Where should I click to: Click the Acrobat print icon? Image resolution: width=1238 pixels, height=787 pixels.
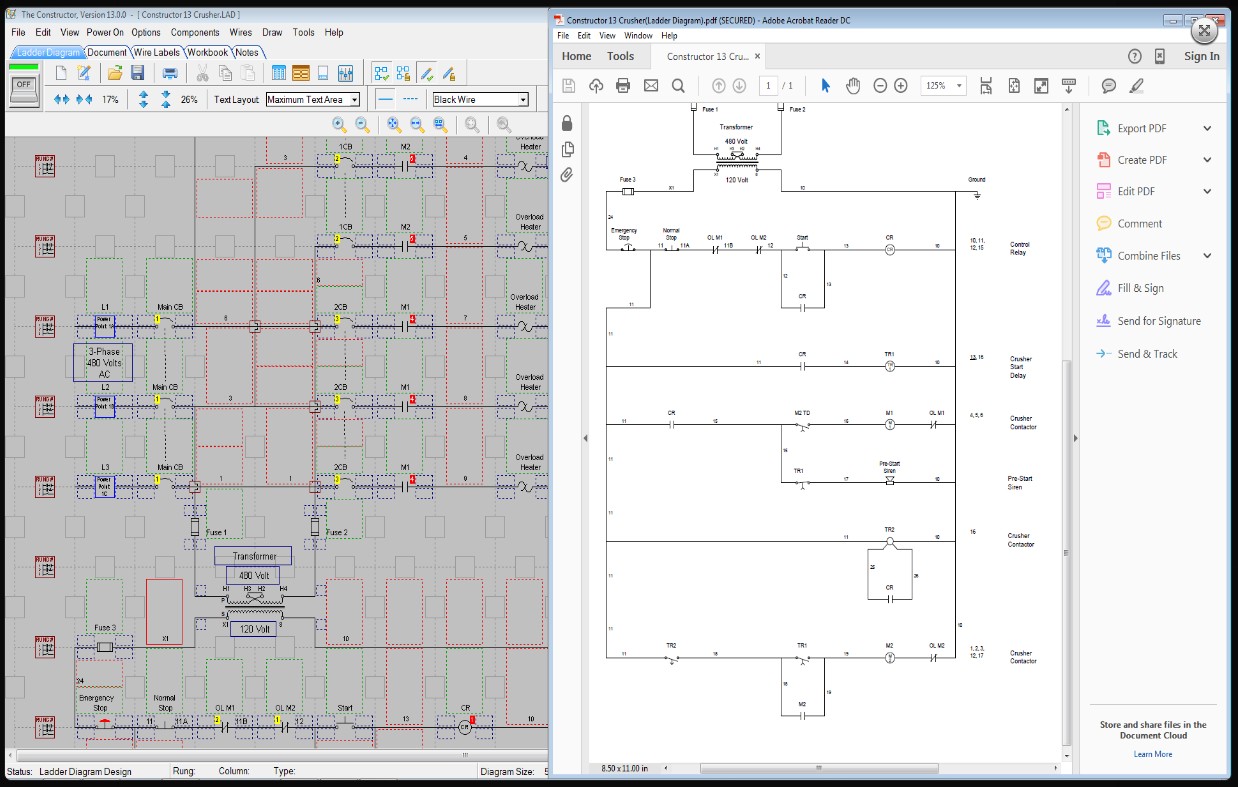pos(623,86)
